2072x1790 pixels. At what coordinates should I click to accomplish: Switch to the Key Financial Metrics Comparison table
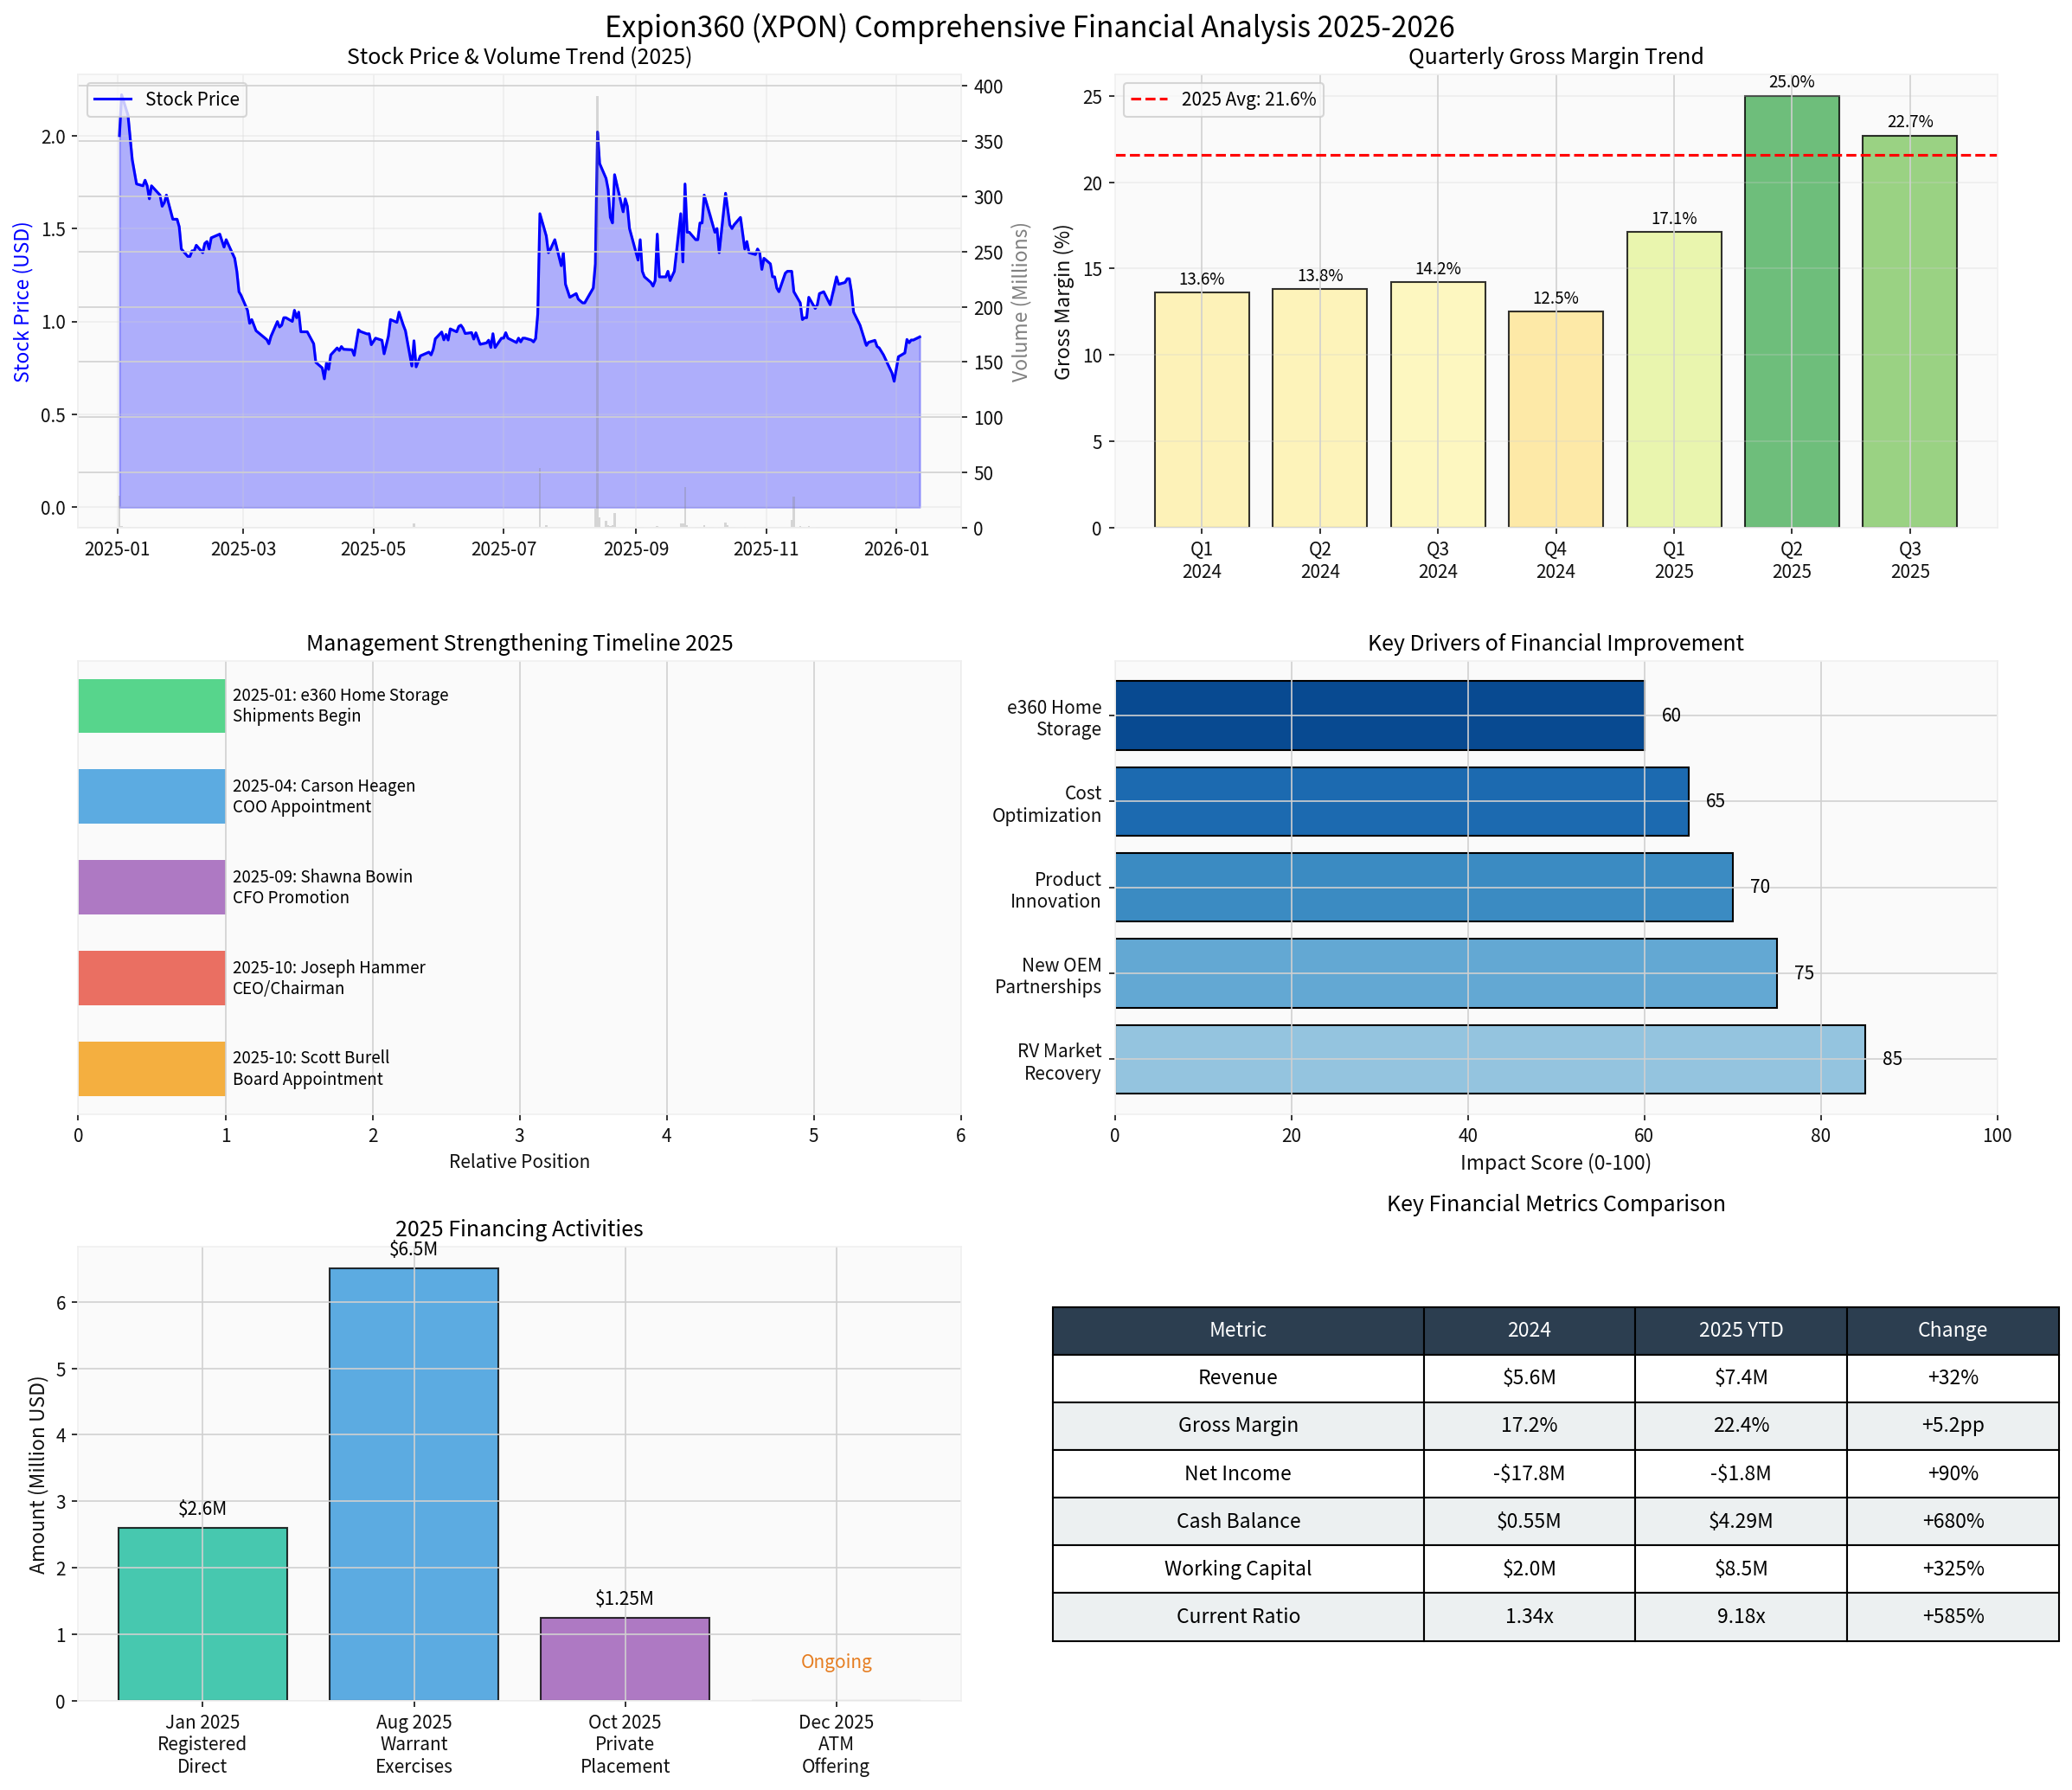tap(1556, 1203)
